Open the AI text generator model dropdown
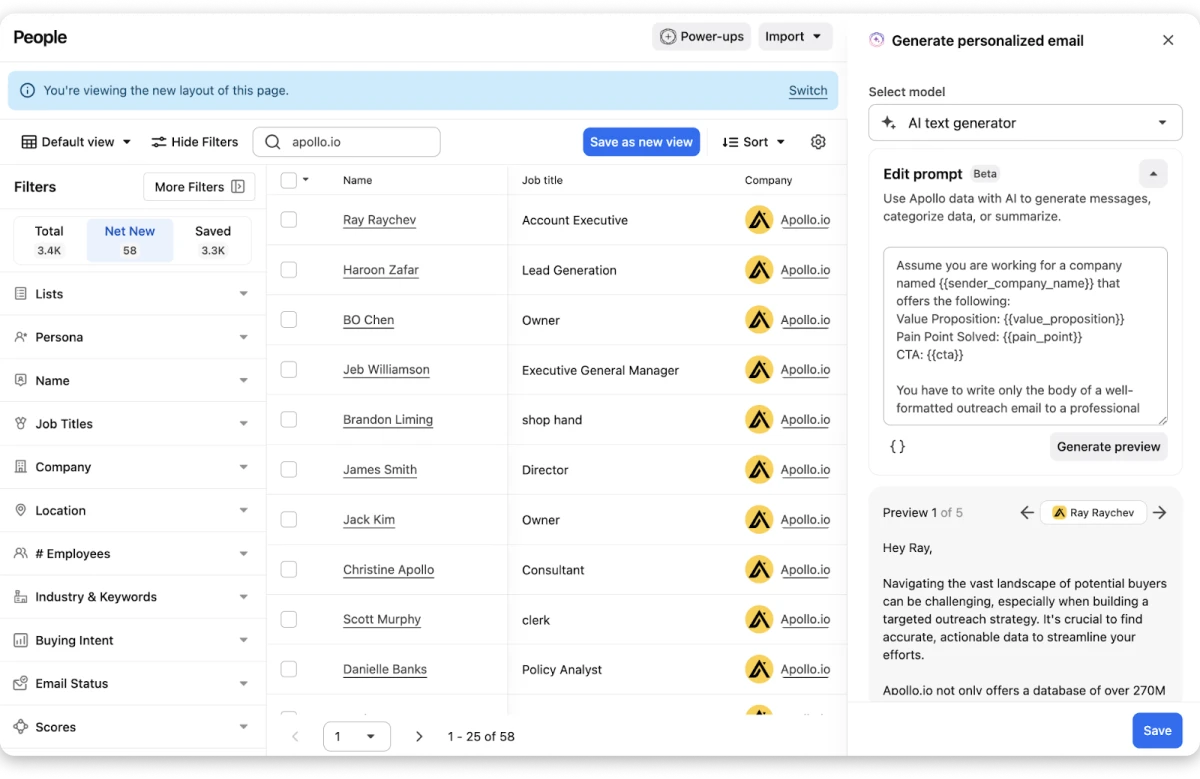This screenshot has width=1200, height=779. (1026, 123)
